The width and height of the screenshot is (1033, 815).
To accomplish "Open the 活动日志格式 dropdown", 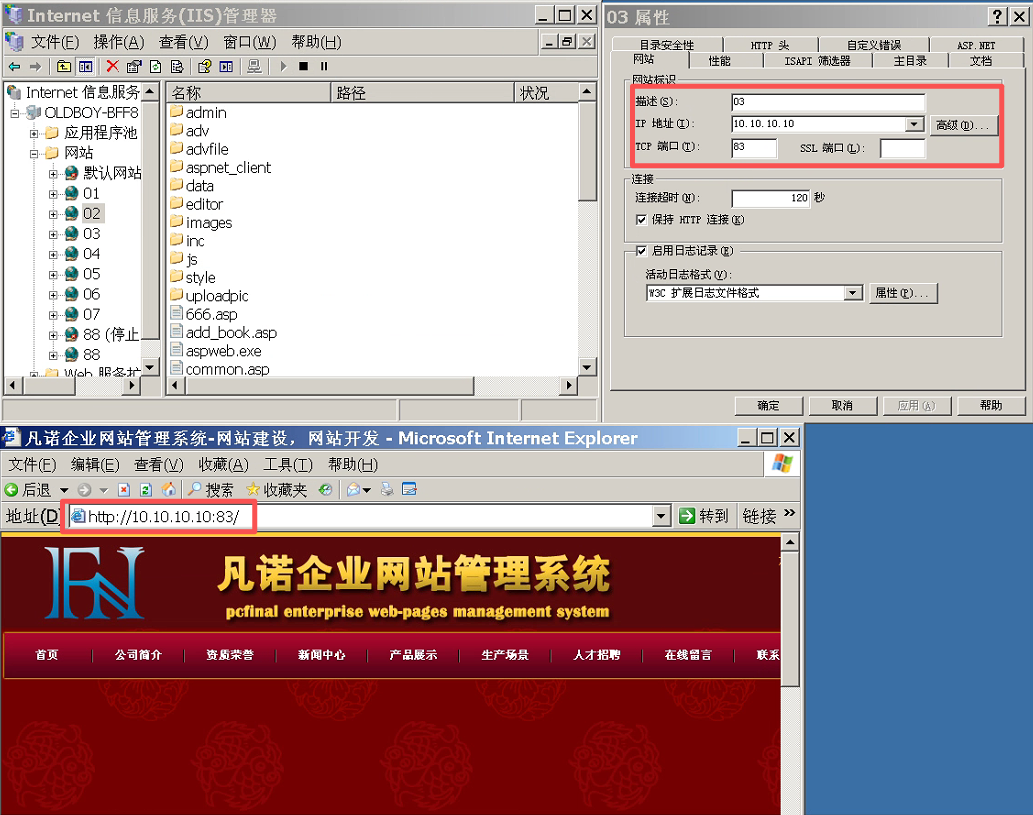I will 853,293.
